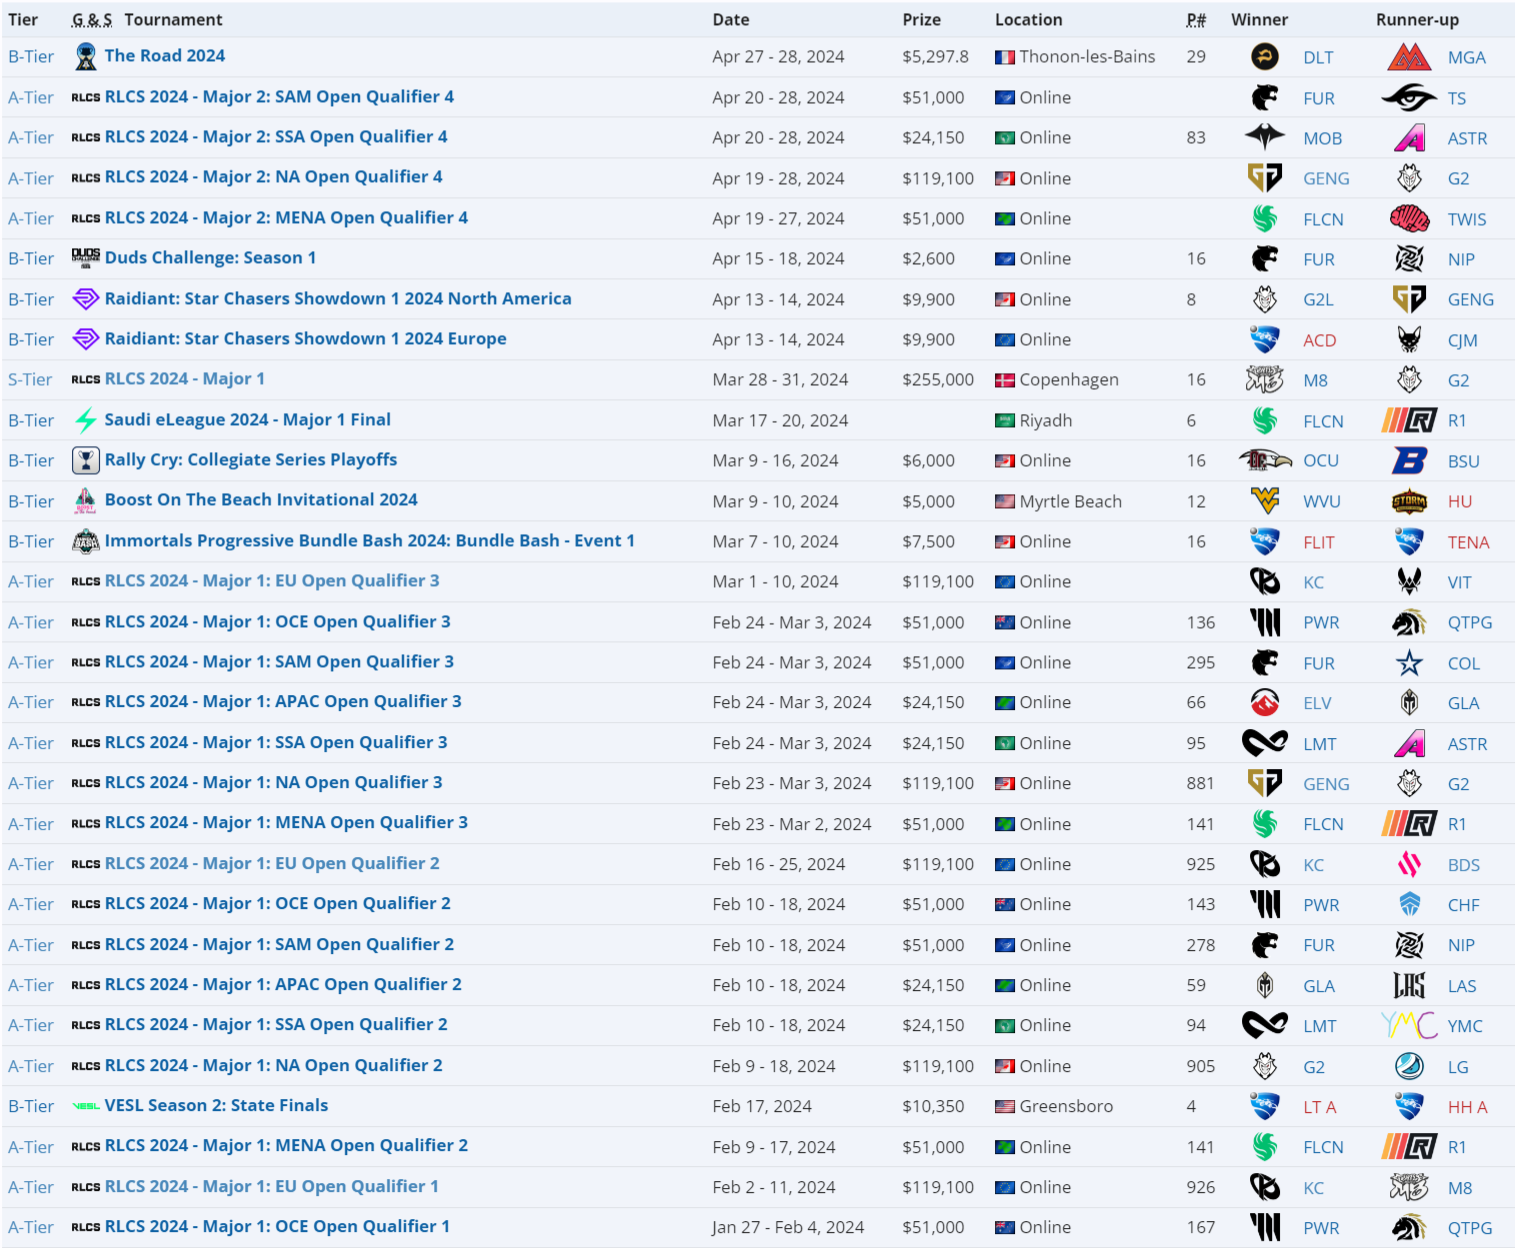Click the Vitality logo beside VIT
This screenshot has width=1515, height=1248.
[x=1409, y=582]
